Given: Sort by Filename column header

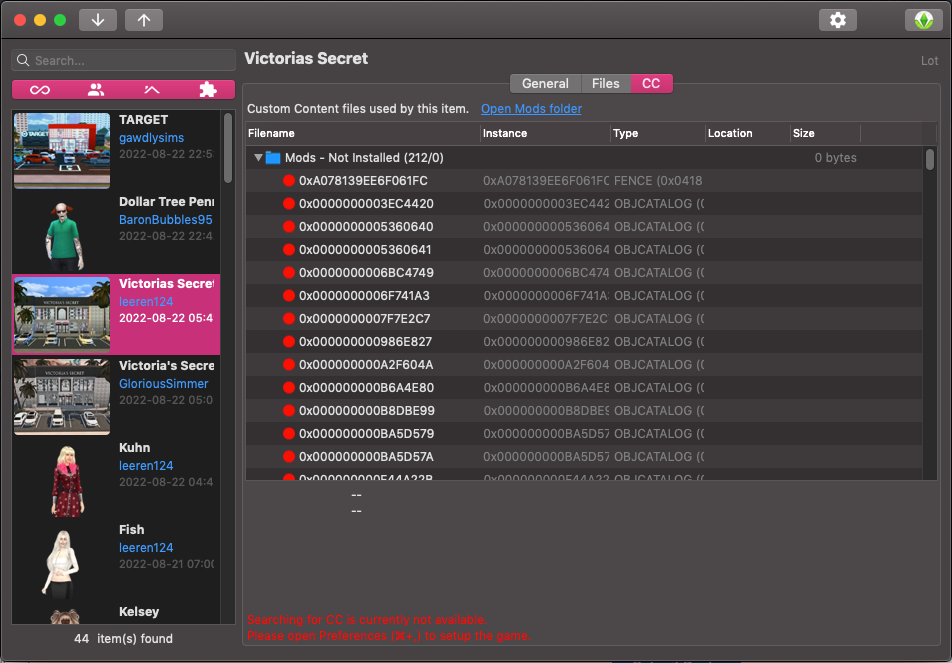Looking at the screenshot, I should coord(362,133).
